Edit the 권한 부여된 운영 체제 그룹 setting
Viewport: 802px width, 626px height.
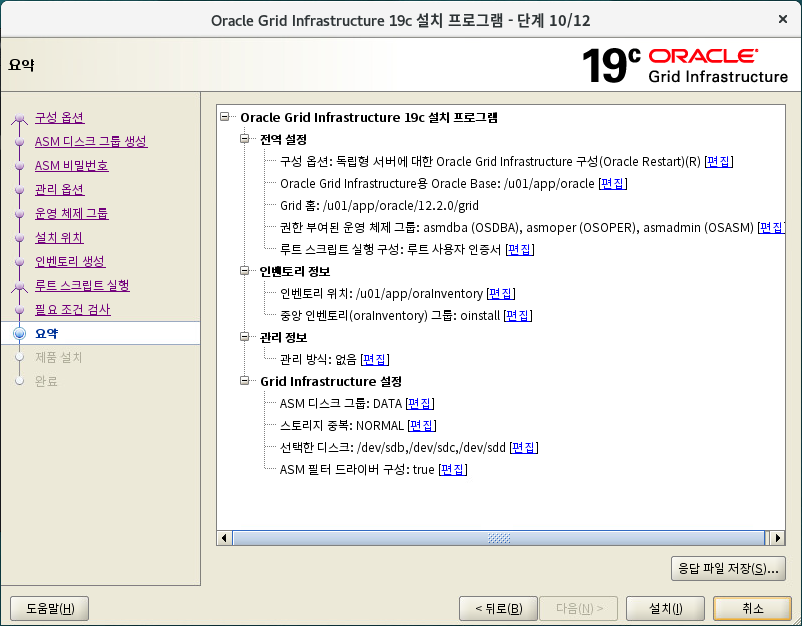click(771, 228)
